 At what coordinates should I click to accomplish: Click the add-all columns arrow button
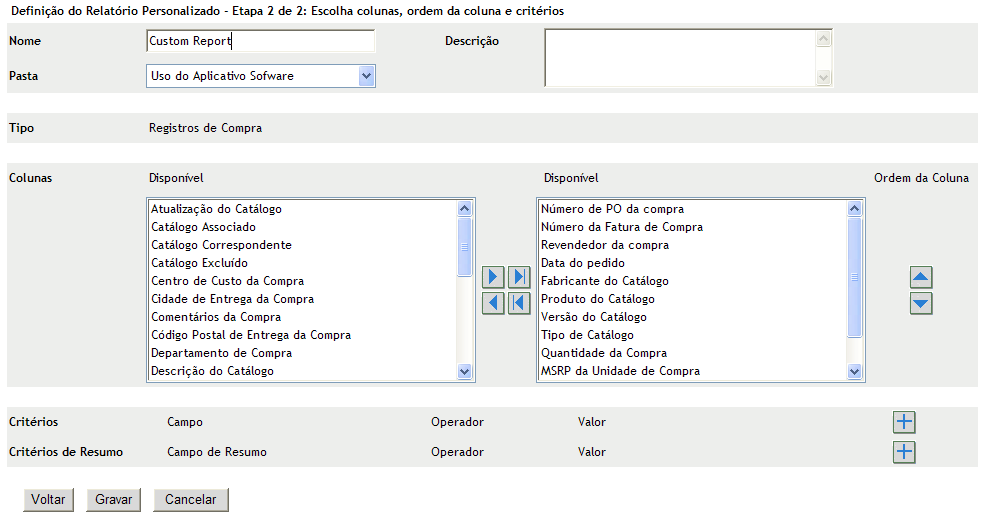coord(519,278)
